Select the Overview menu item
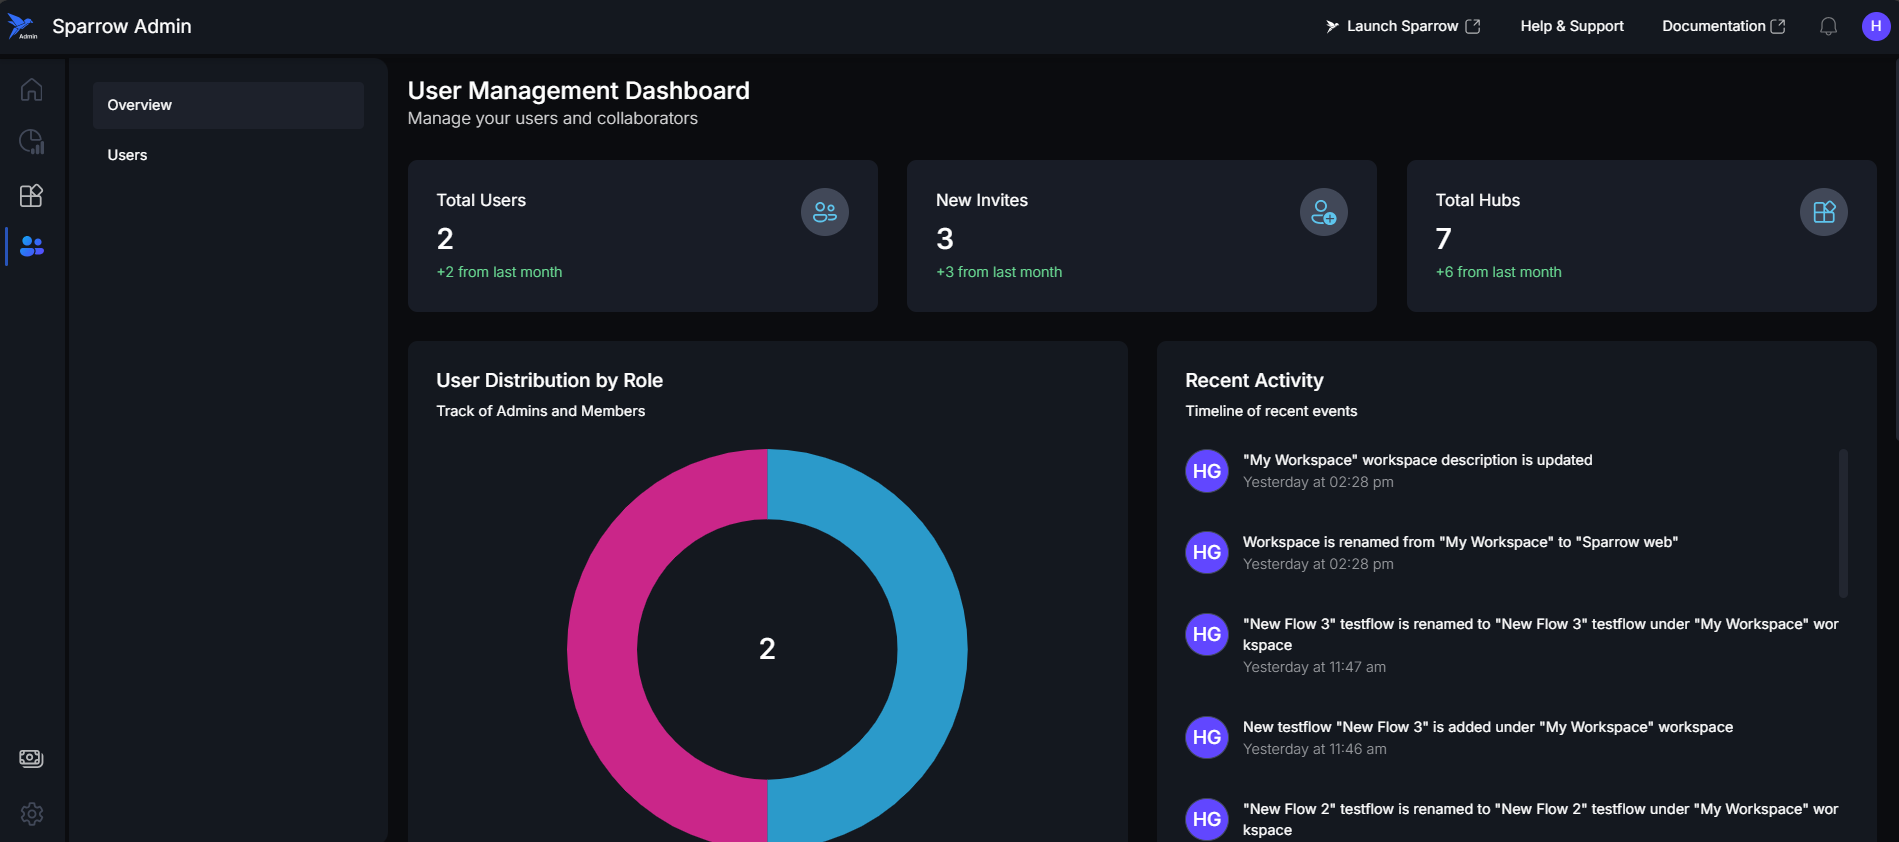Screen dimensions: 1899x842 click(x=228, y=105)
